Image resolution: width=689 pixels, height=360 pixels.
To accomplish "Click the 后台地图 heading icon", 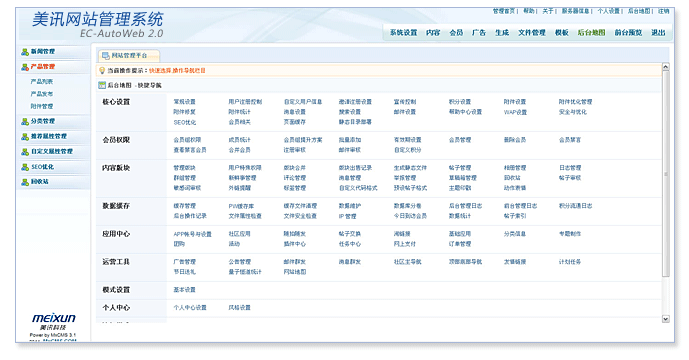I will [x=102, y=85].
